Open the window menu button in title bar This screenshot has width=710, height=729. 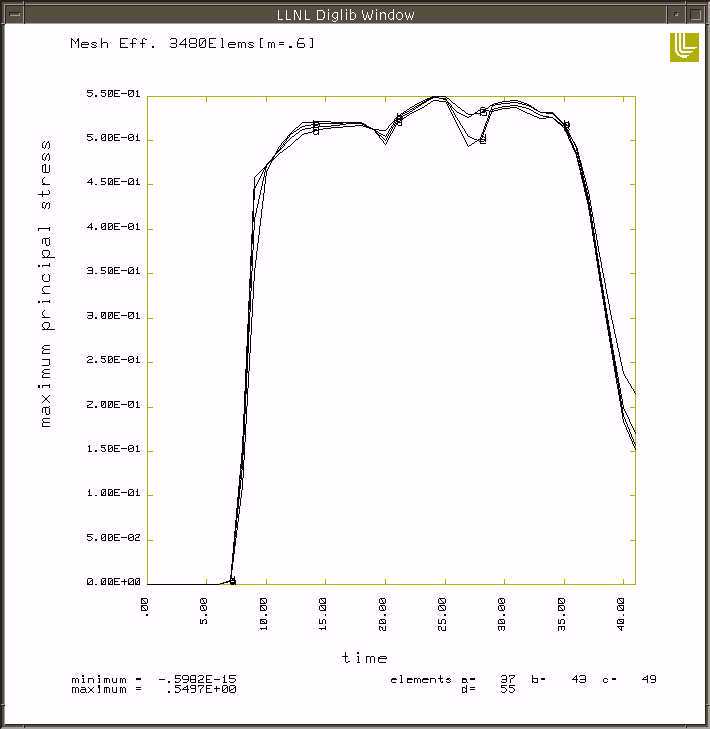[x=14, y=14]
